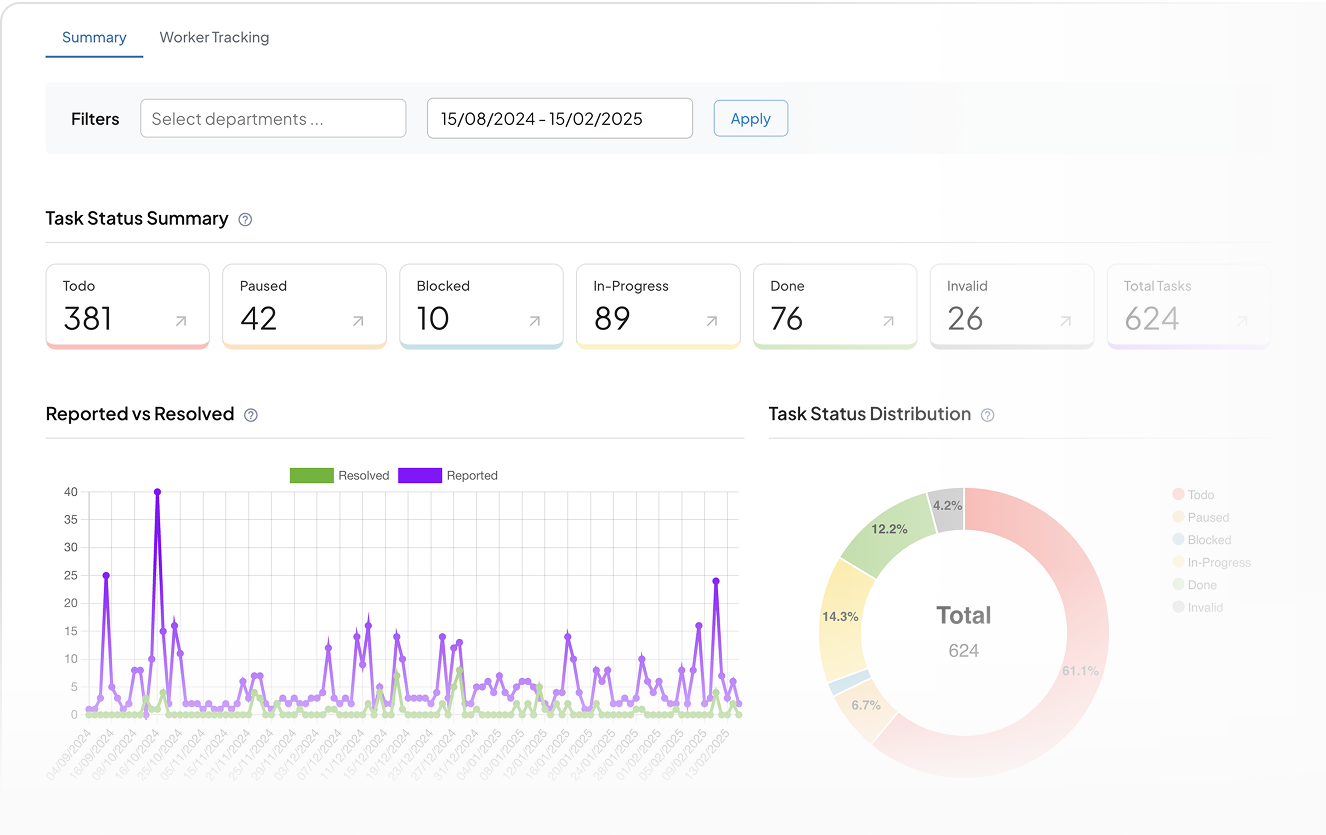Click the Invalid card arrow icon
The image size is (1326, 835).
(1066, 321)
